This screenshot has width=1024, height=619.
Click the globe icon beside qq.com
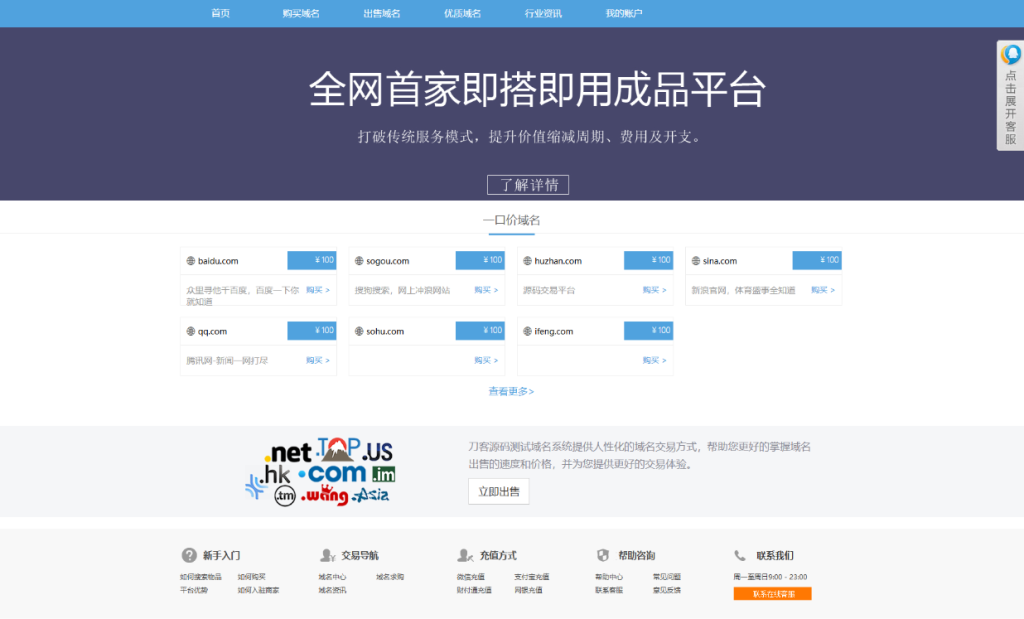[190, 331]
